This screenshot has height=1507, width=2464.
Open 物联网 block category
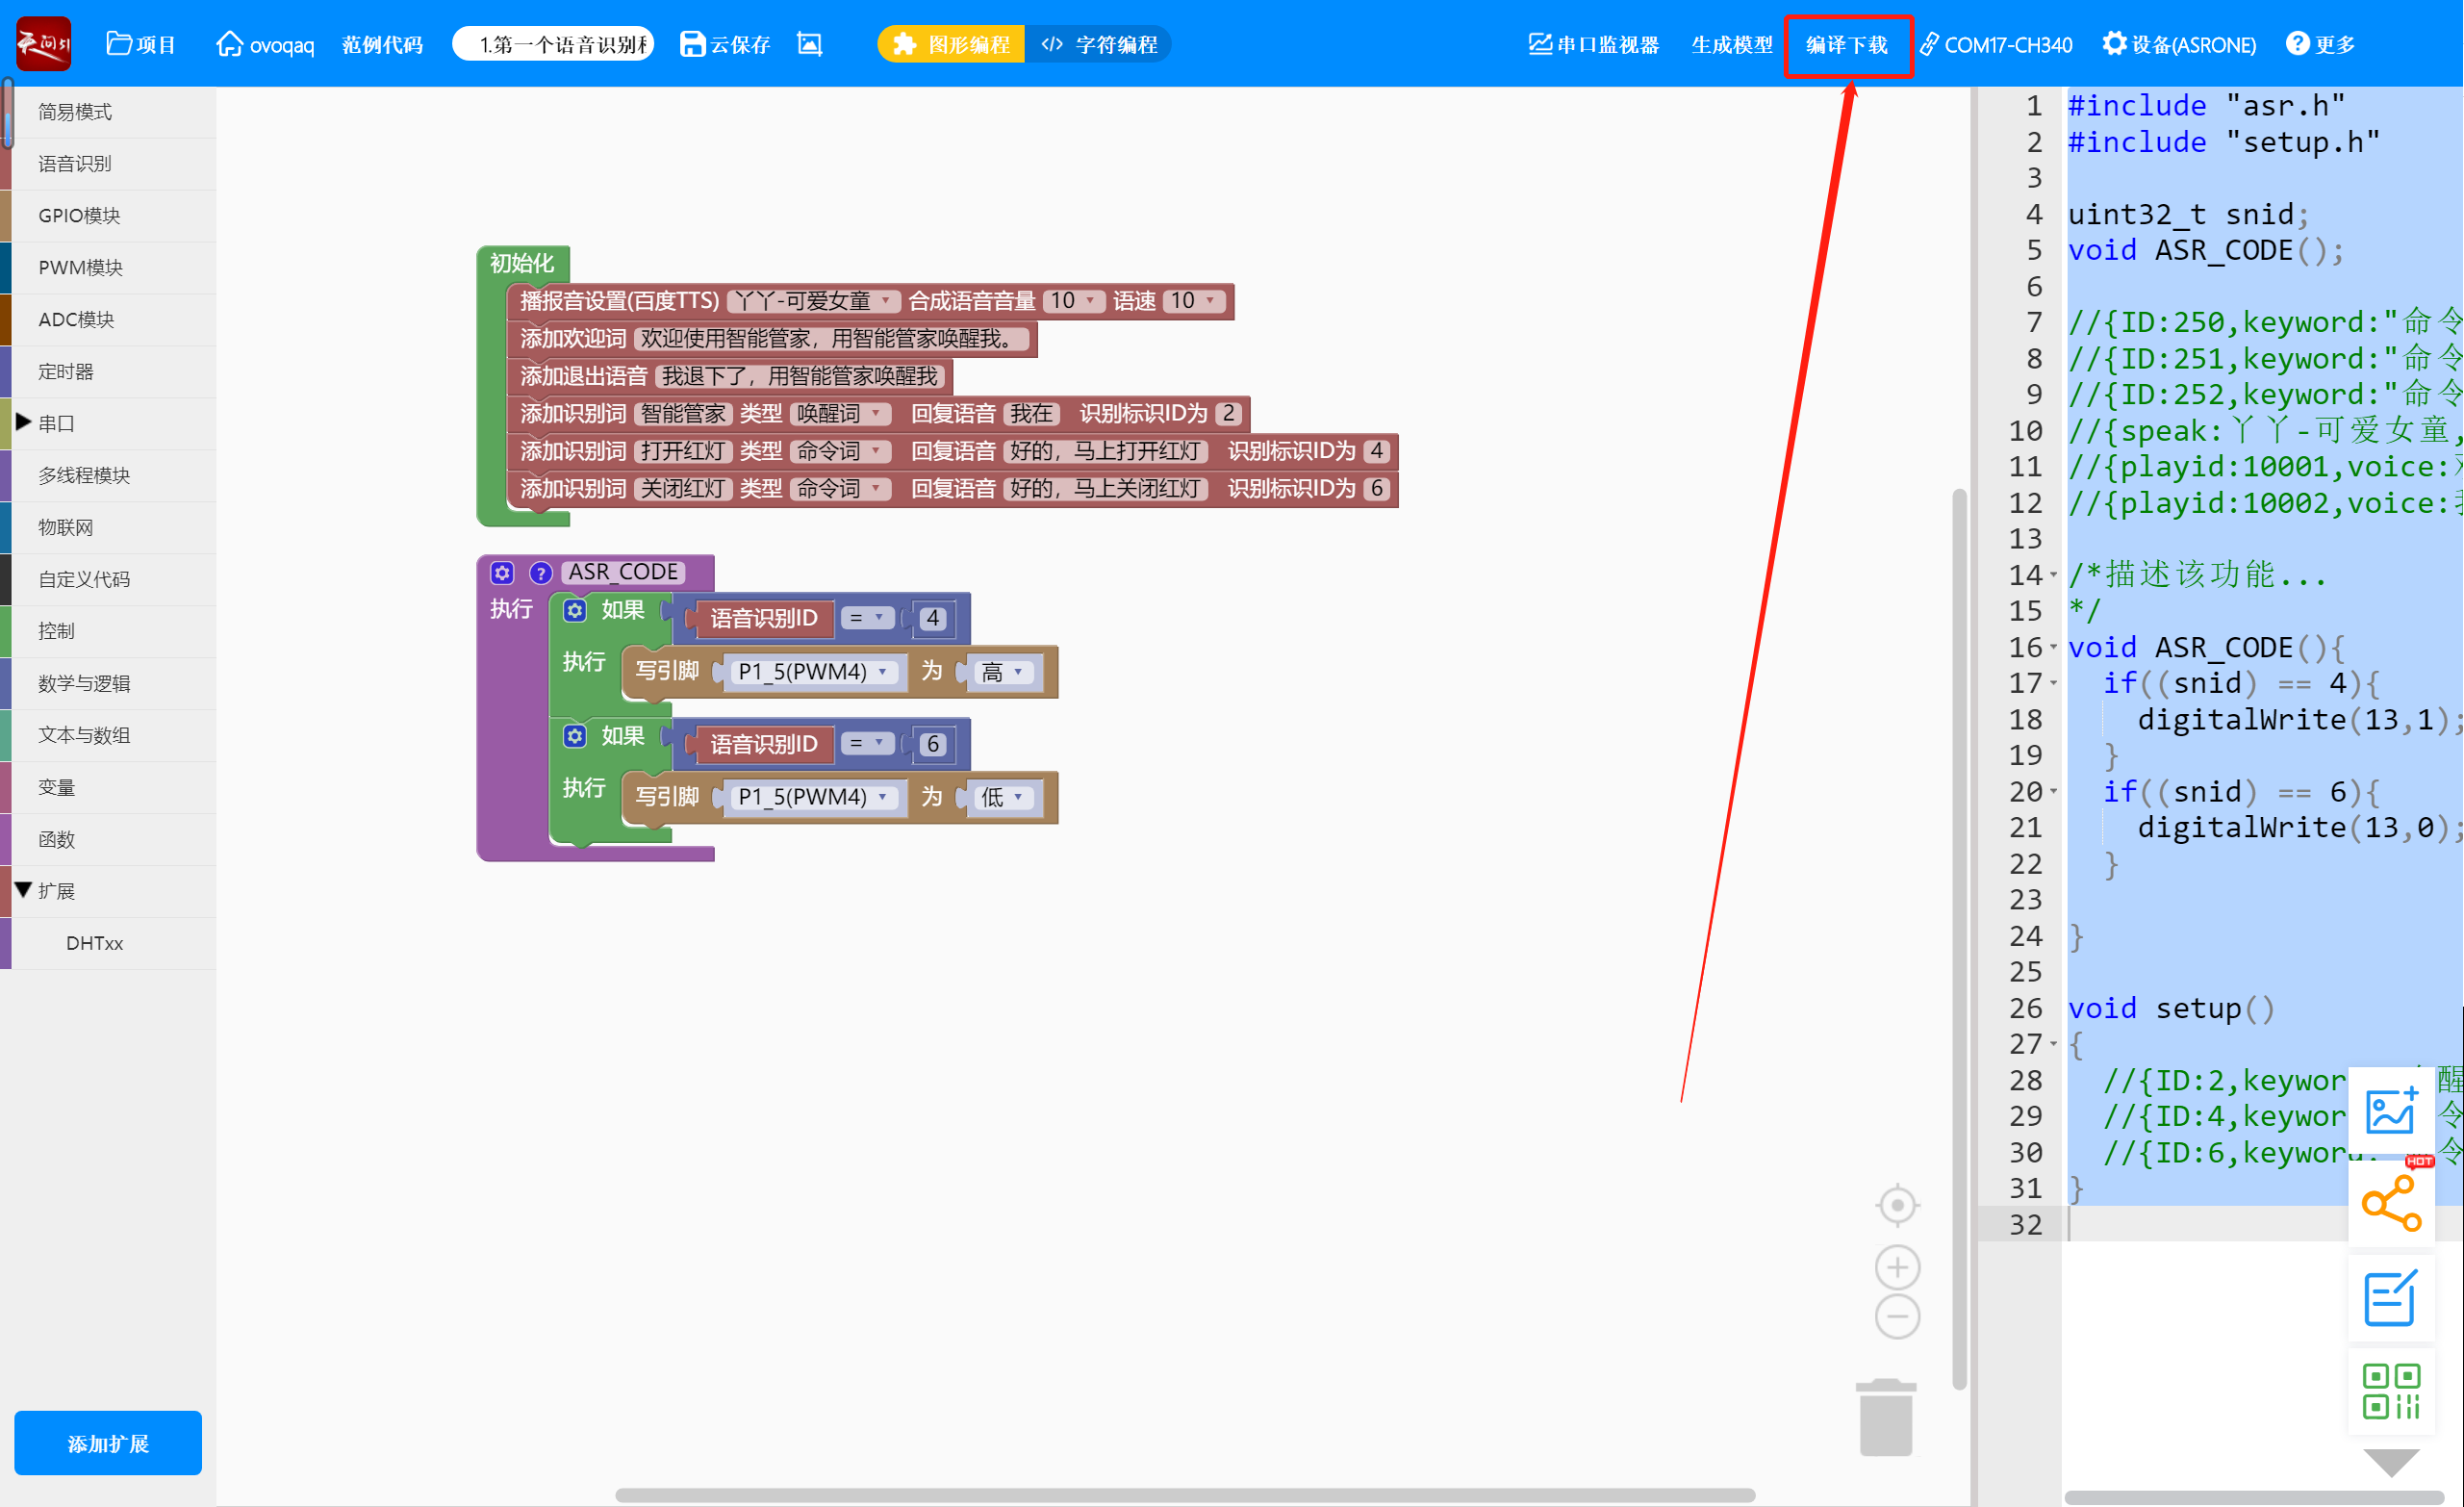click(x=108, y=528)
